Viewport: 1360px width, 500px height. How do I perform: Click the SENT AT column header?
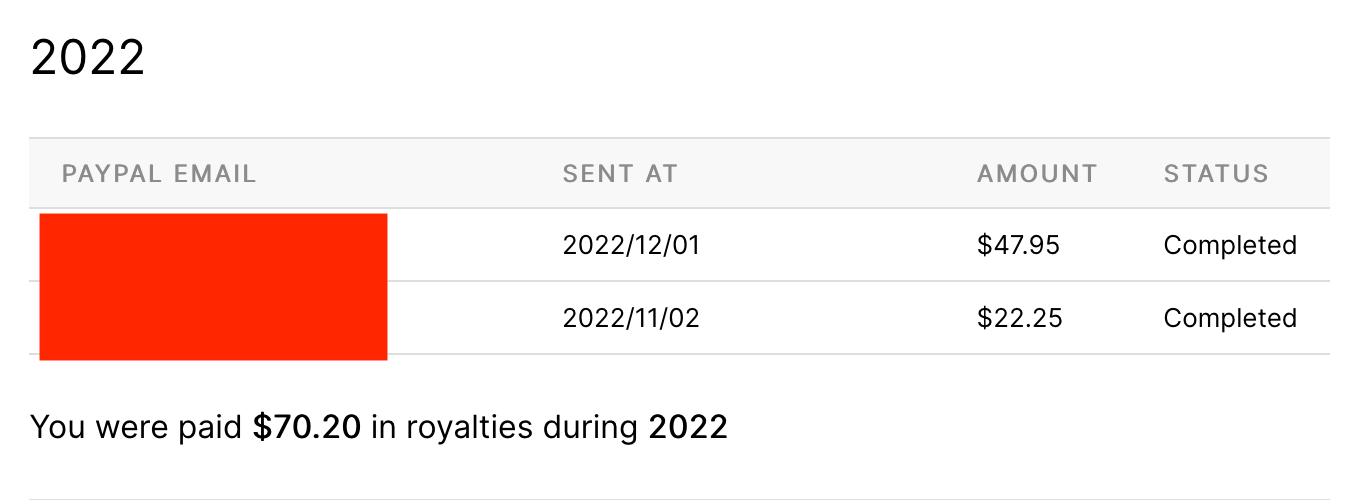coord(620,174)
